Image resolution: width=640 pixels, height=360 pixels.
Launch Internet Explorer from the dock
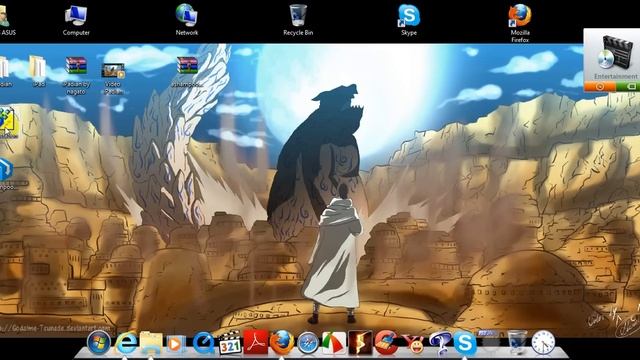[x=126, y=343]
